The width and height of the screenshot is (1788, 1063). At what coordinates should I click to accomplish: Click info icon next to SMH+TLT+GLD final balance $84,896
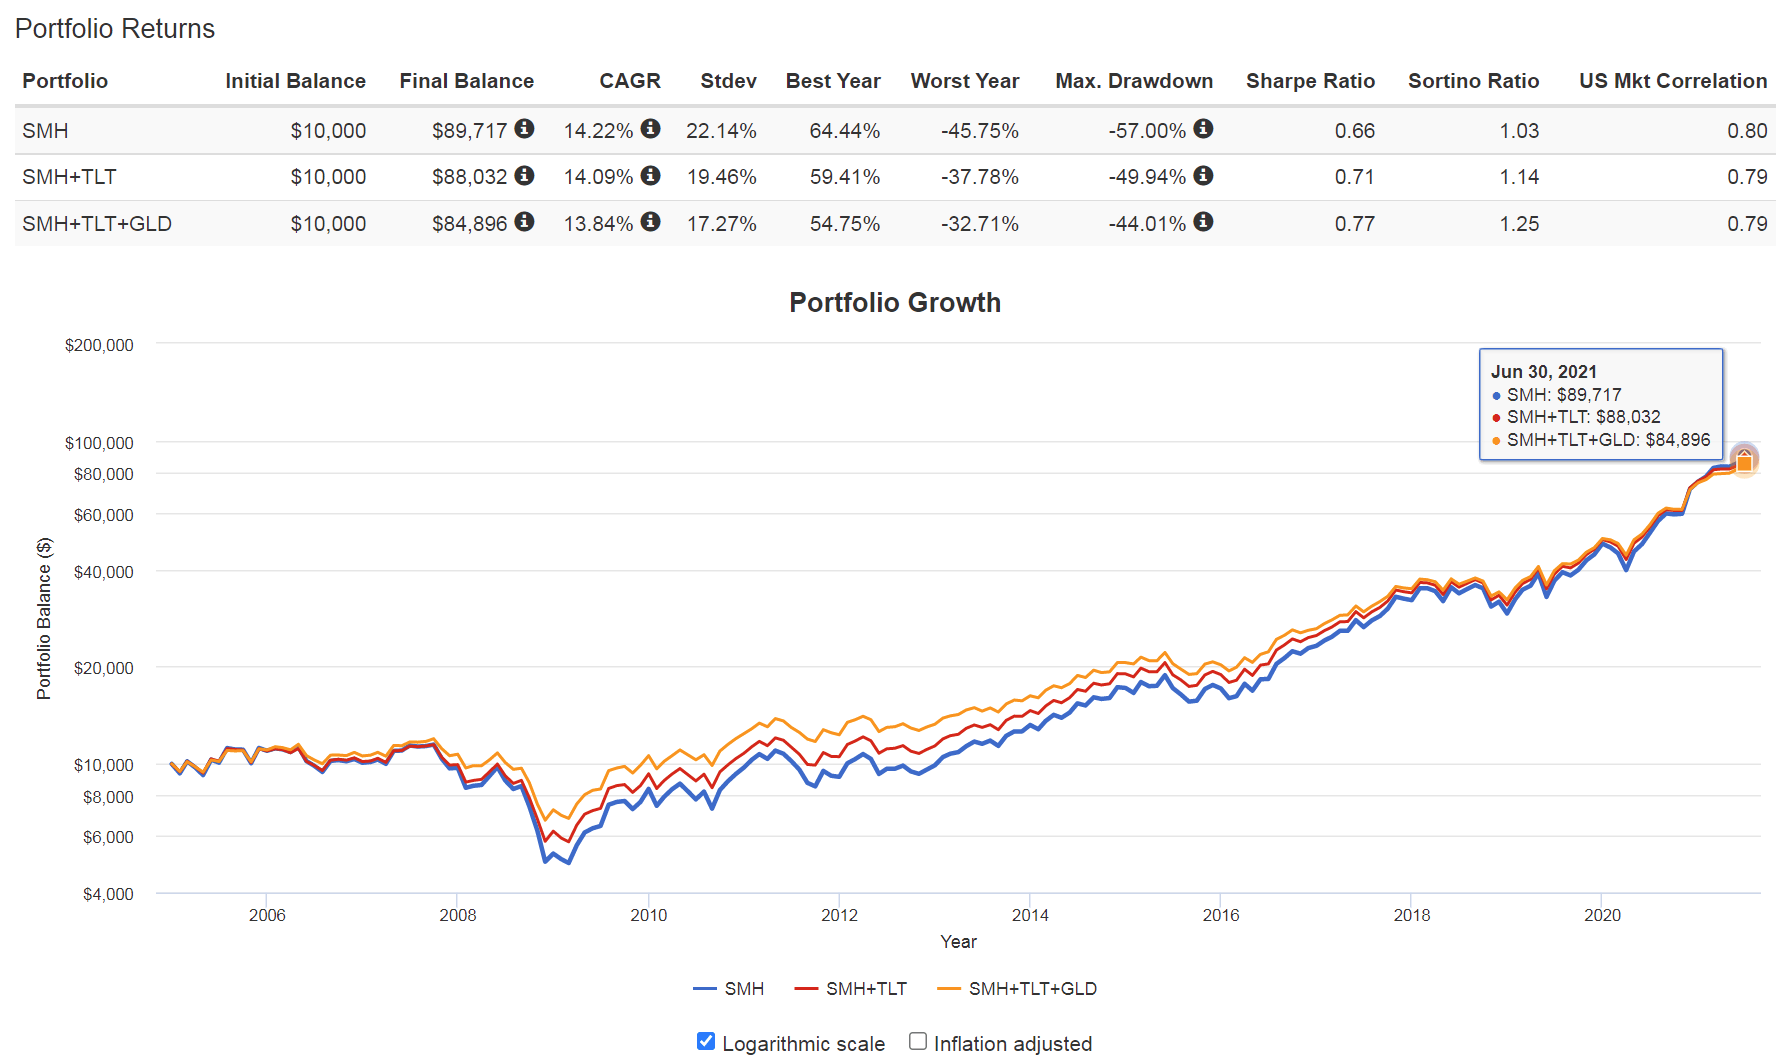[524, 222]
